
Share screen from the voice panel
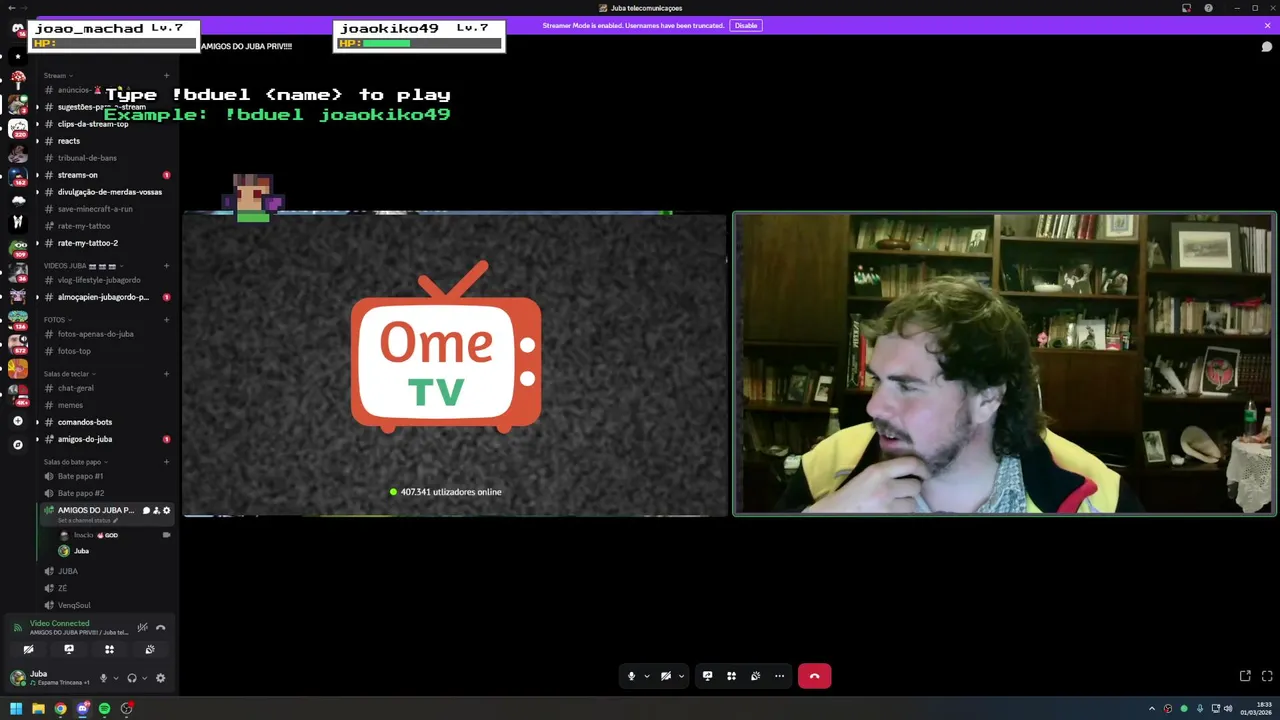tap(69, 649)
